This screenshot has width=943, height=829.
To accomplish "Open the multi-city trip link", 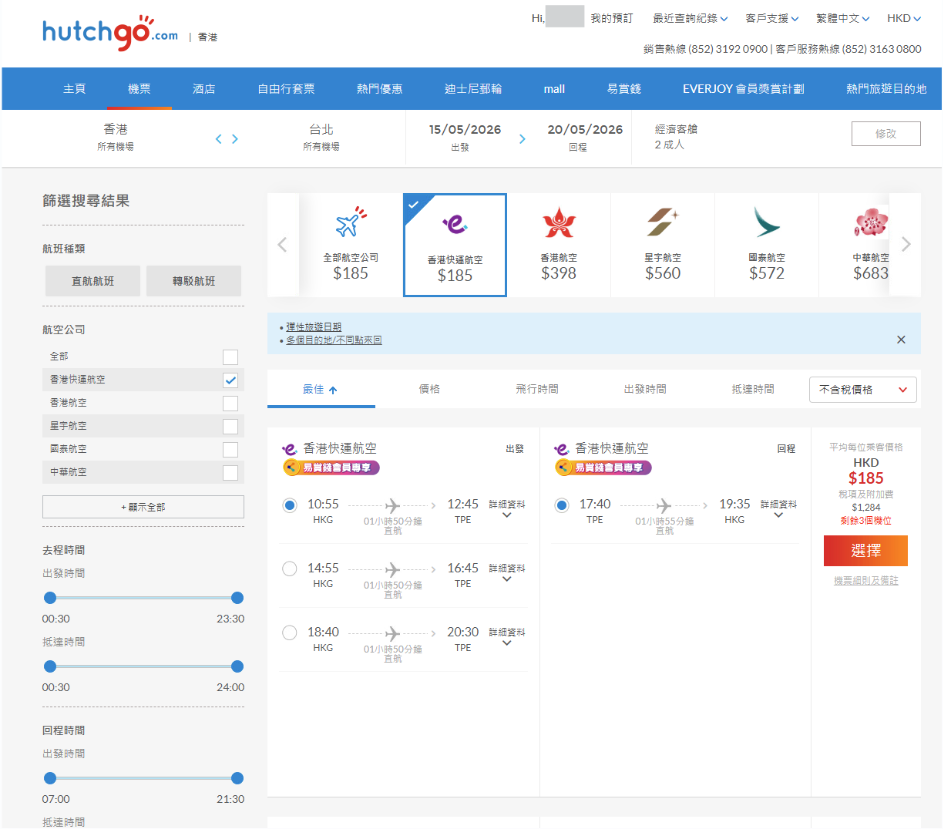I will (334, 340).
